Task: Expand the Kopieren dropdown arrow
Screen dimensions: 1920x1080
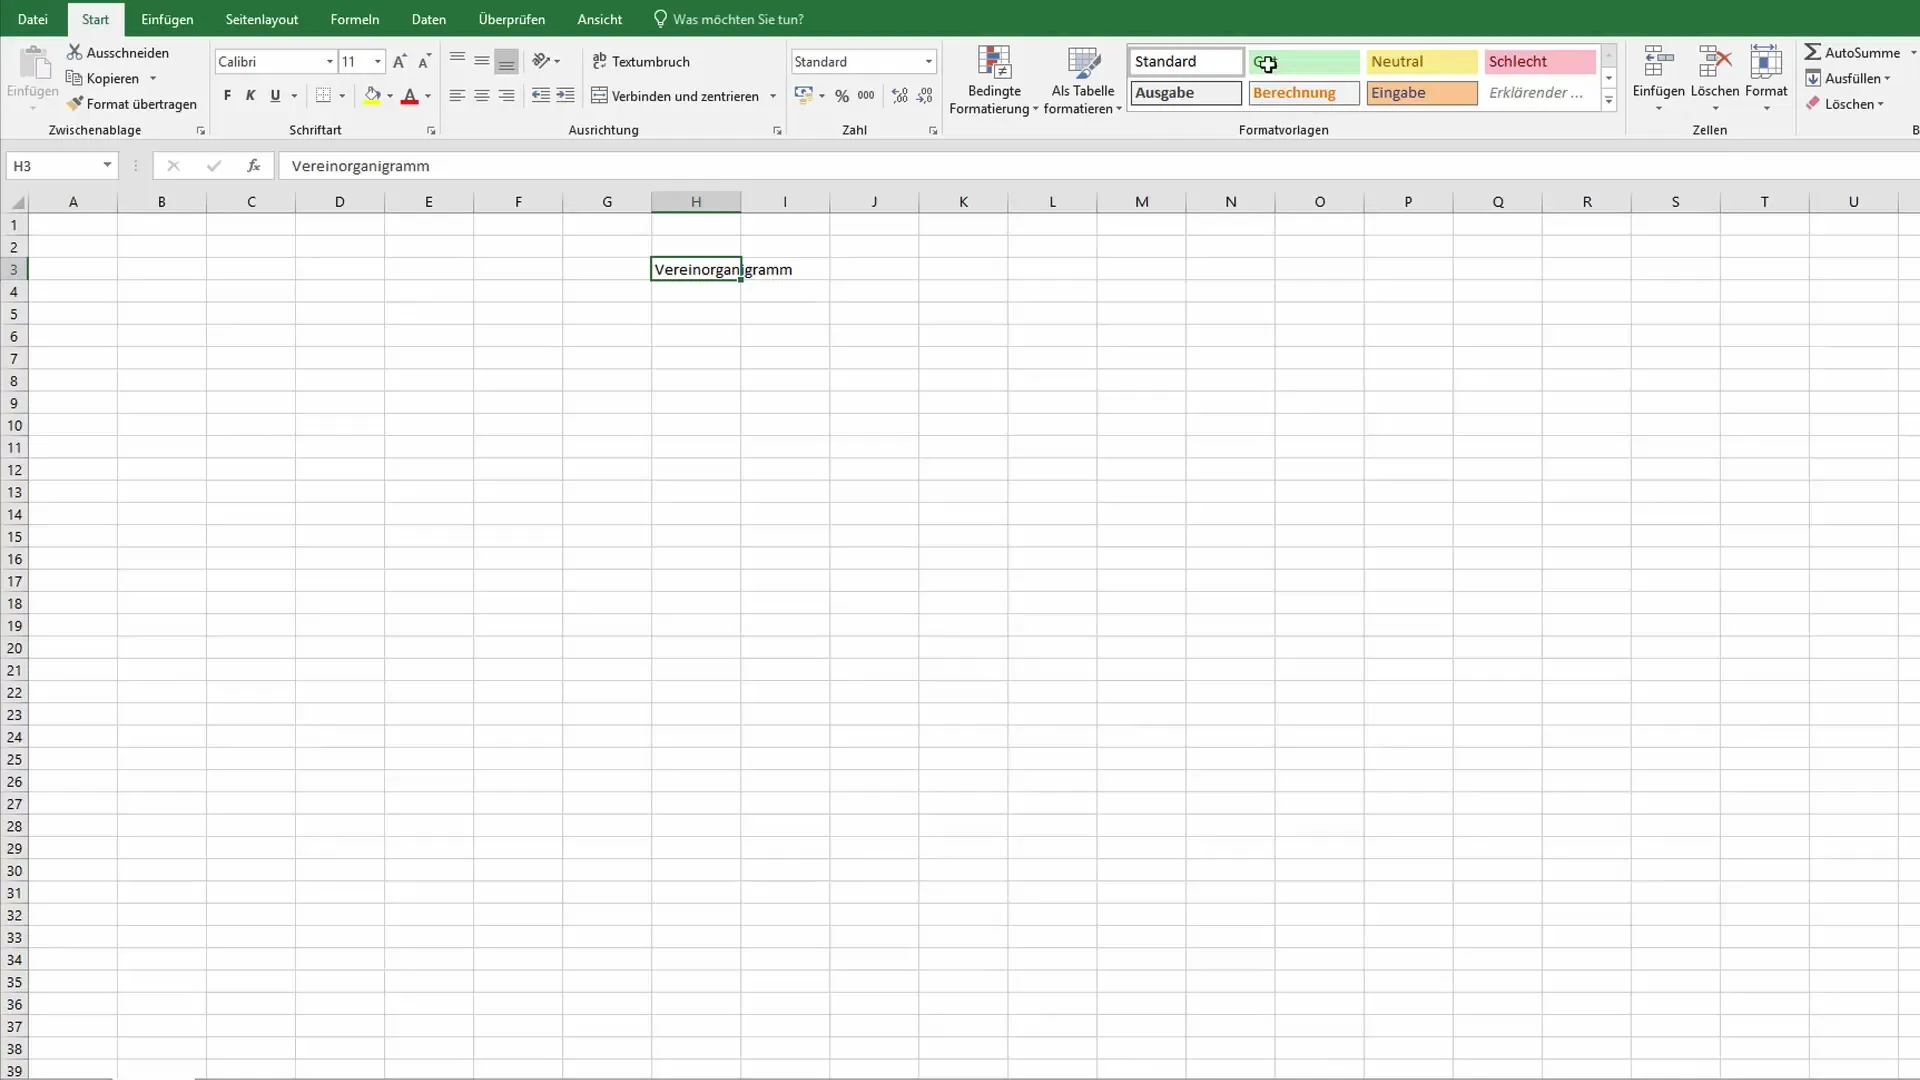Action: coord(153,78)
